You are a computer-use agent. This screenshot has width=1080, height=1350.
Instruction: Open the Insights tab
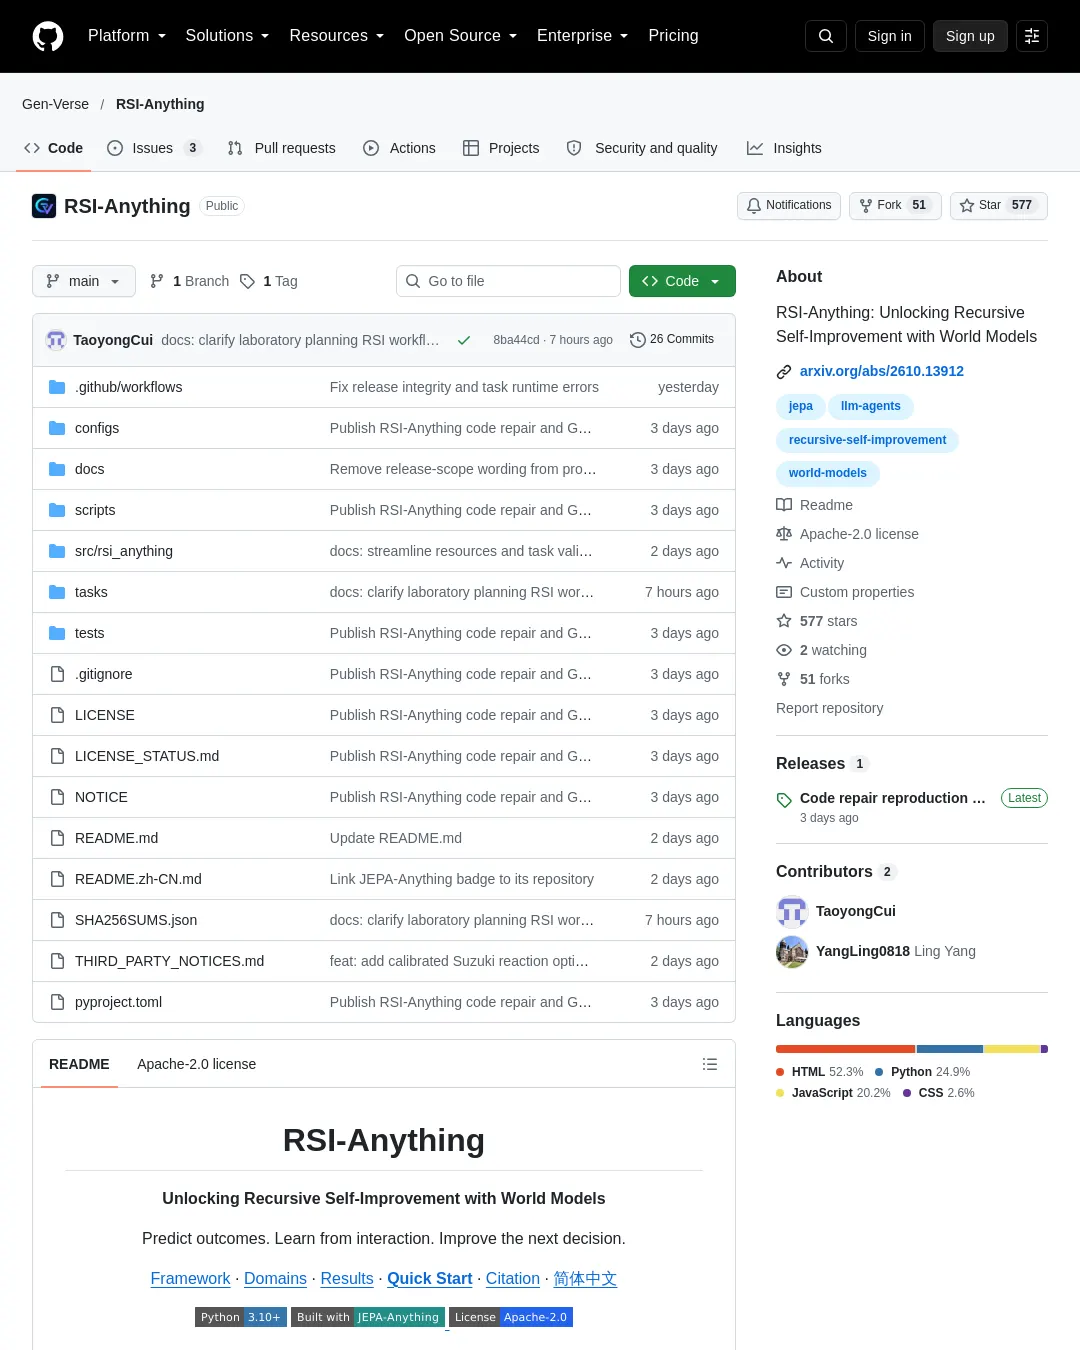[784, 148]
